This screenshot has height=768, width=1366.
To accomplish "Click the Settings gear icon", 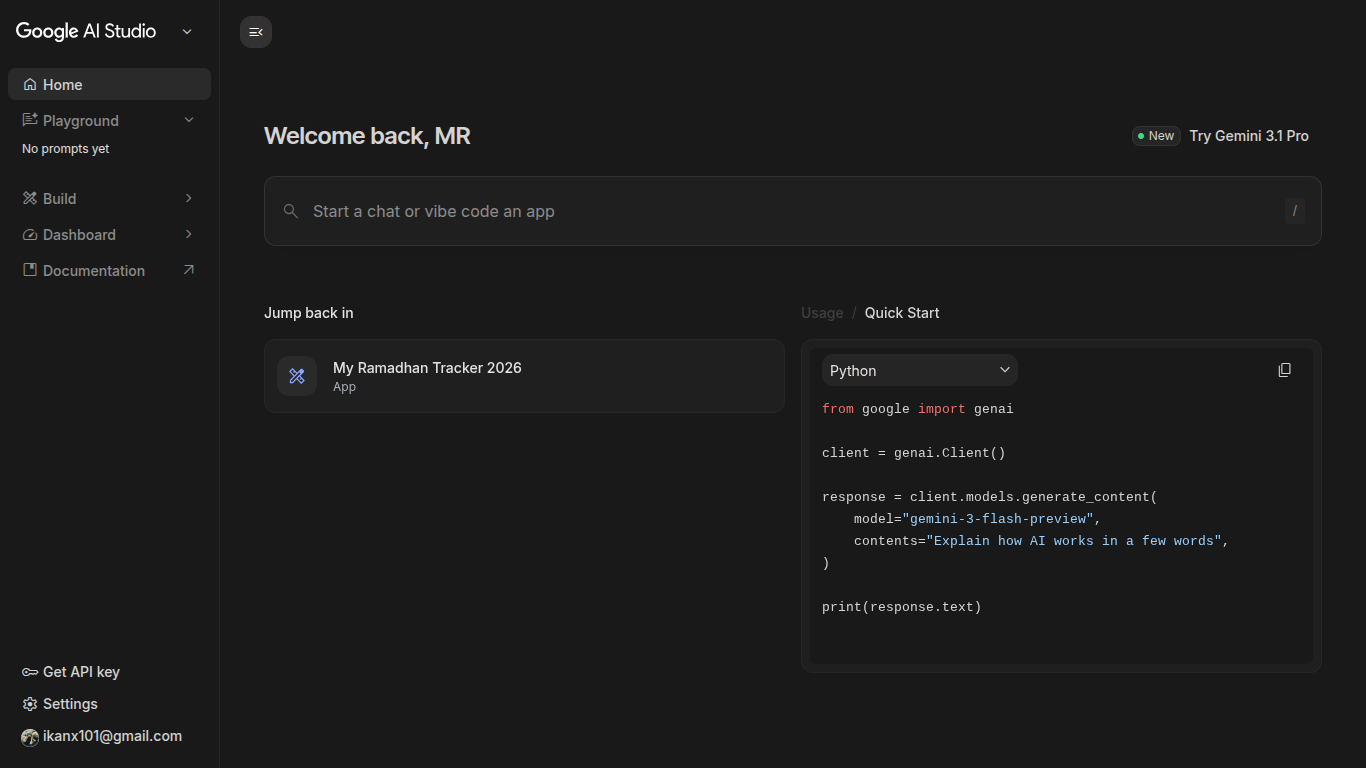I will [x=30, y=704].
